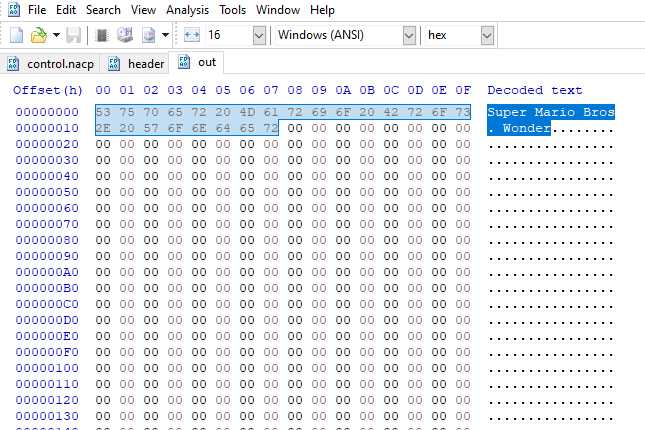Open the hex offset base dropdown

click(x=487, y=35)
